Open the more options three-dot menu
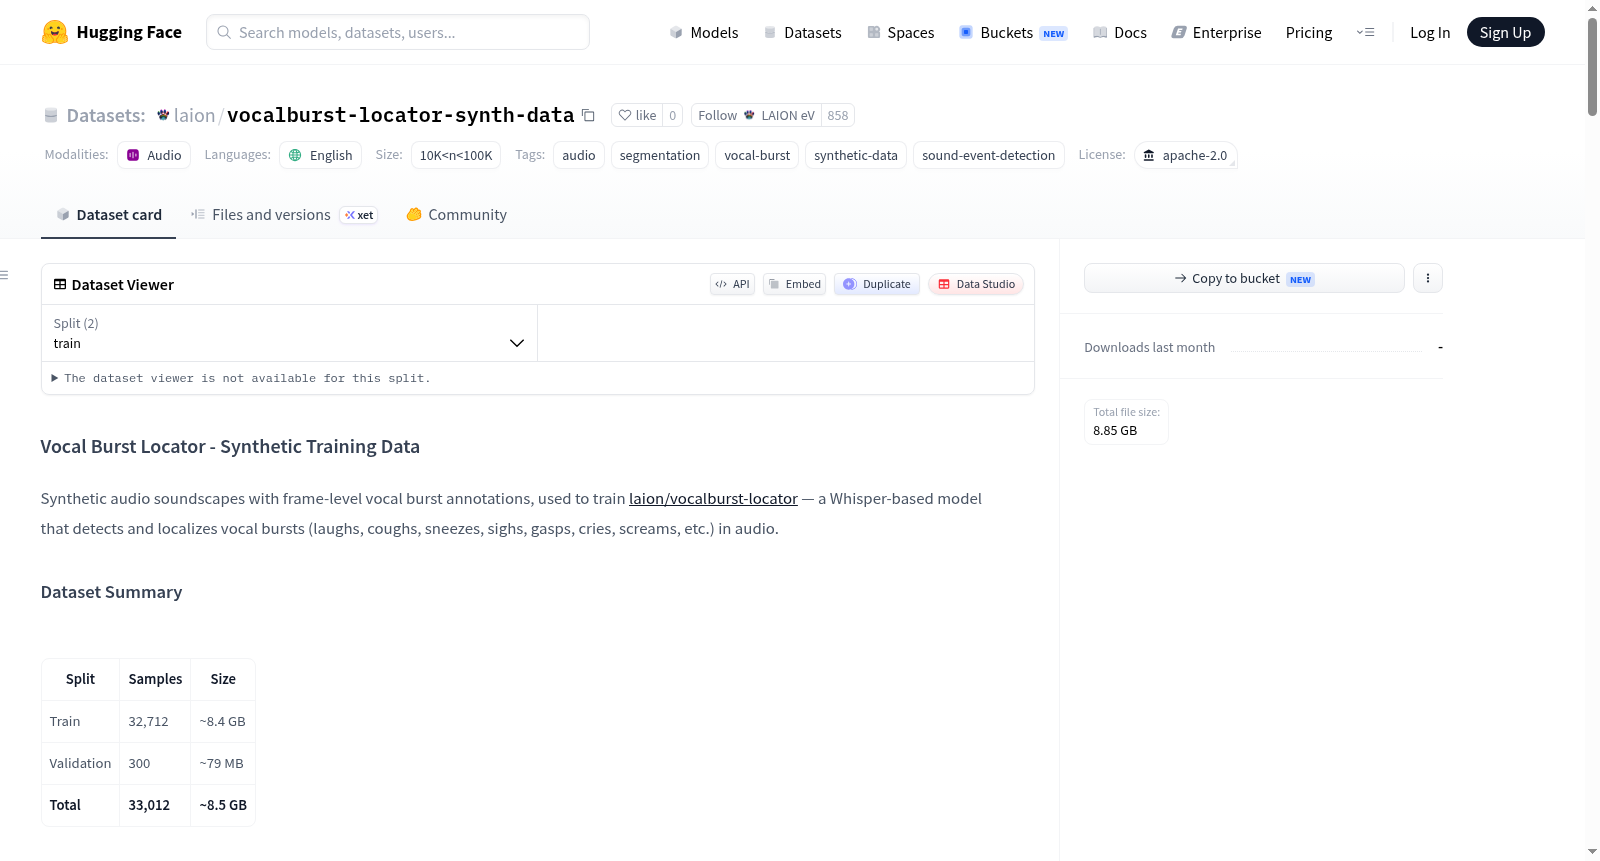The image size is (1600, 861). coord(1428,278)
